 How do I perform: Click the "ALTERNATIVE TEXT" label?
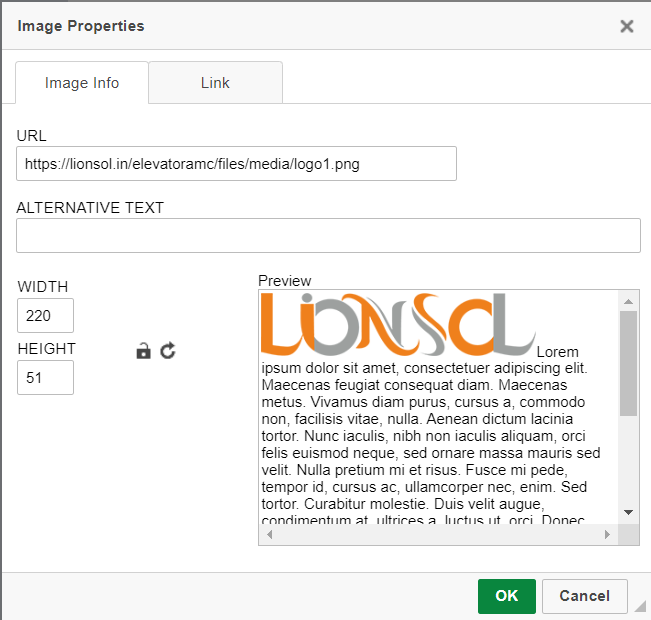pyautogui.click(x=90, y=208)
